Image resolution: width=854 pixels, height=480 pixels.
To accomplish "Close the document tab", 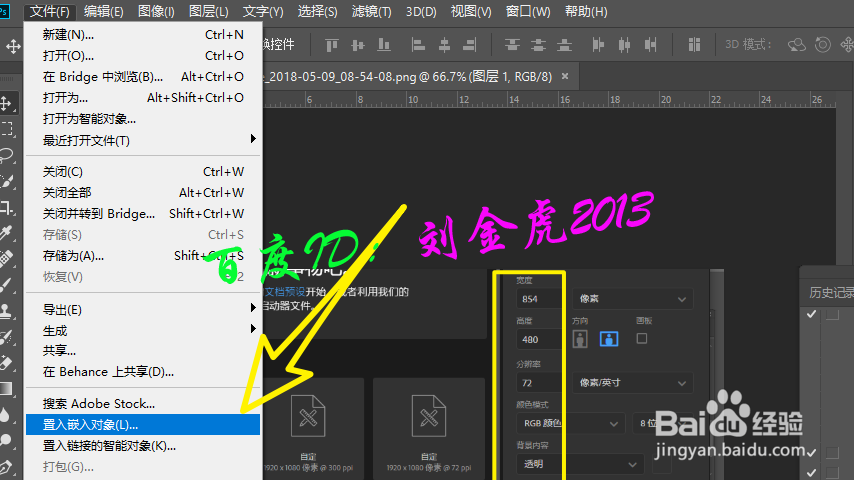I will (x=565, y=76).
